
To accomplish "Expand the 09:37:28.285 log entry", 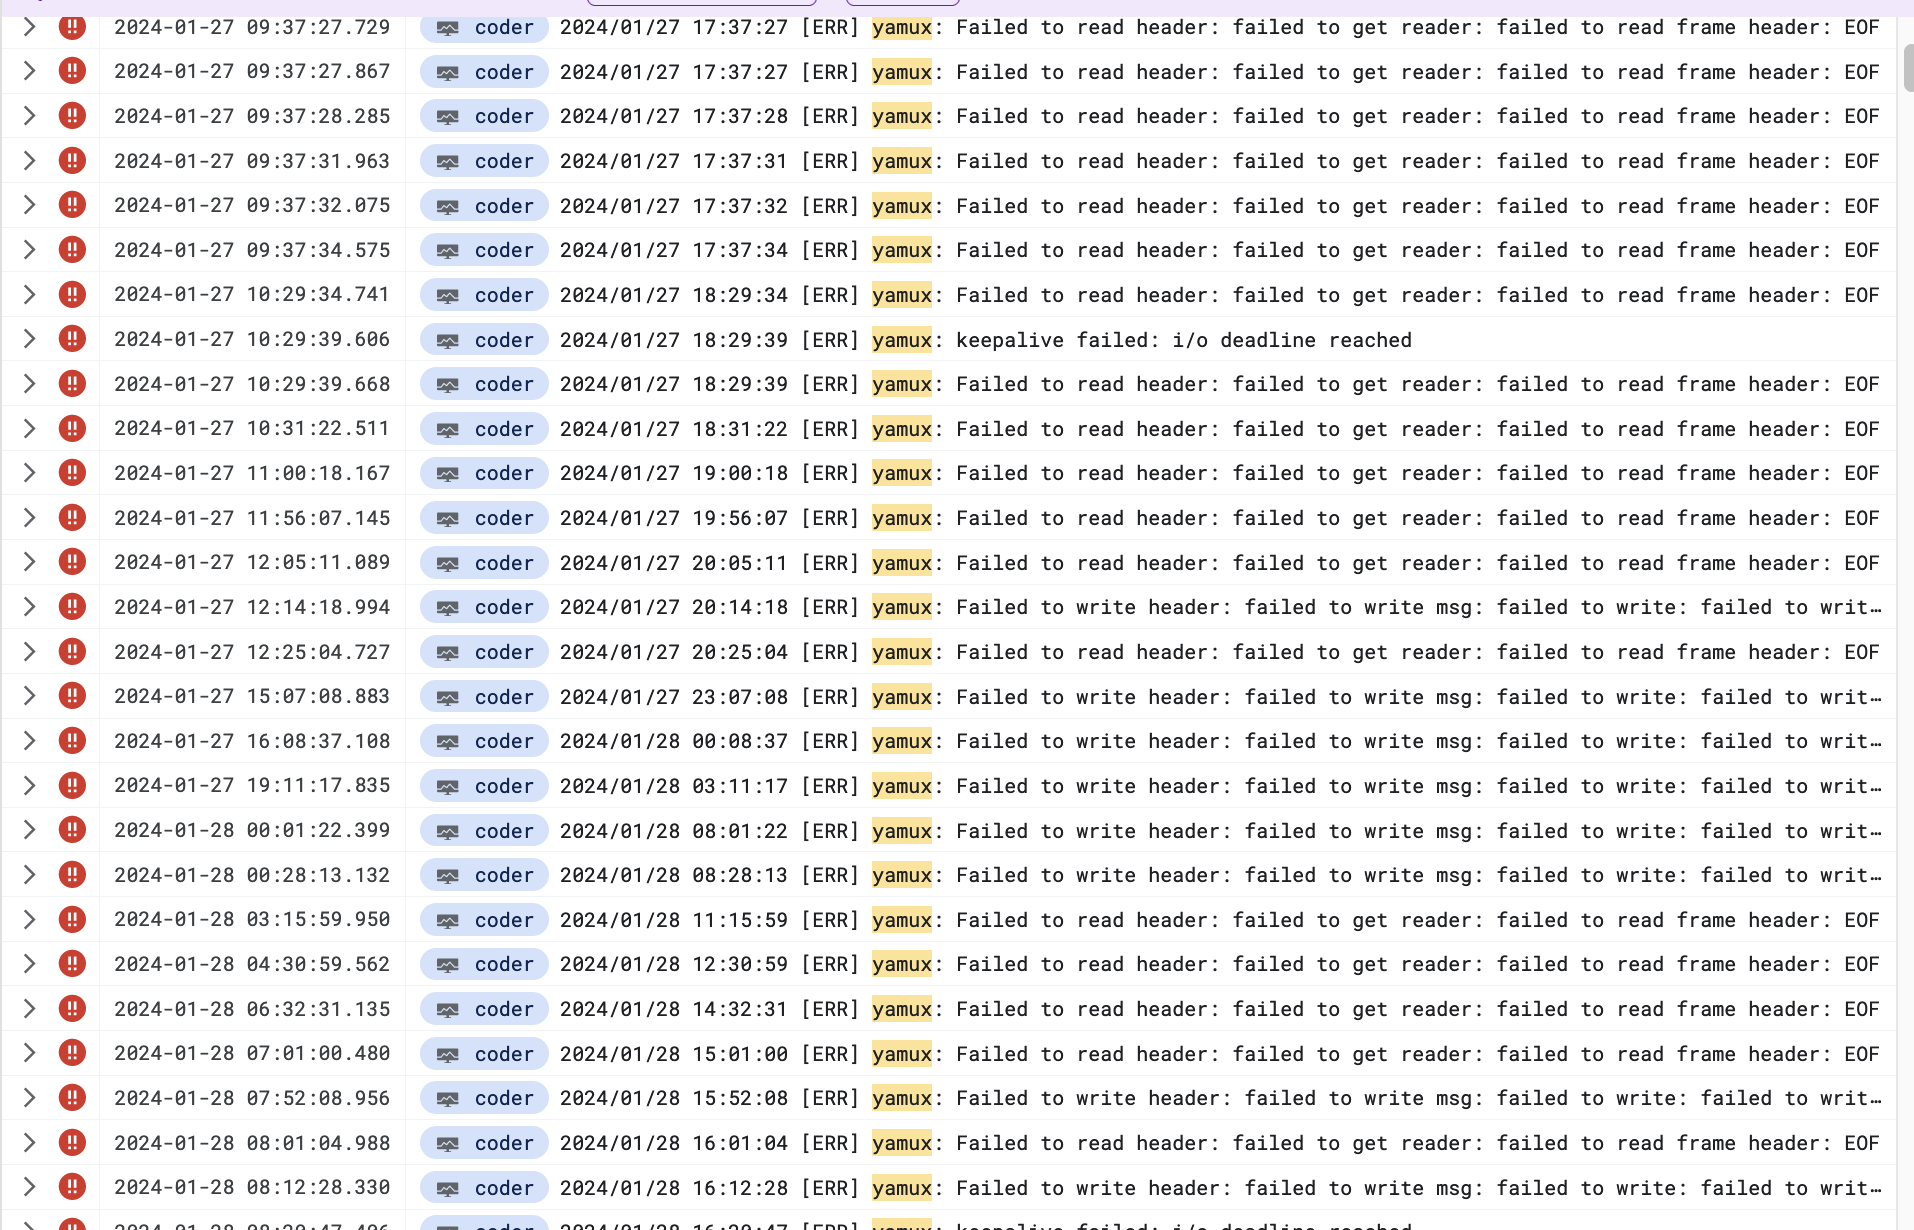I will [x=29, y=116].
